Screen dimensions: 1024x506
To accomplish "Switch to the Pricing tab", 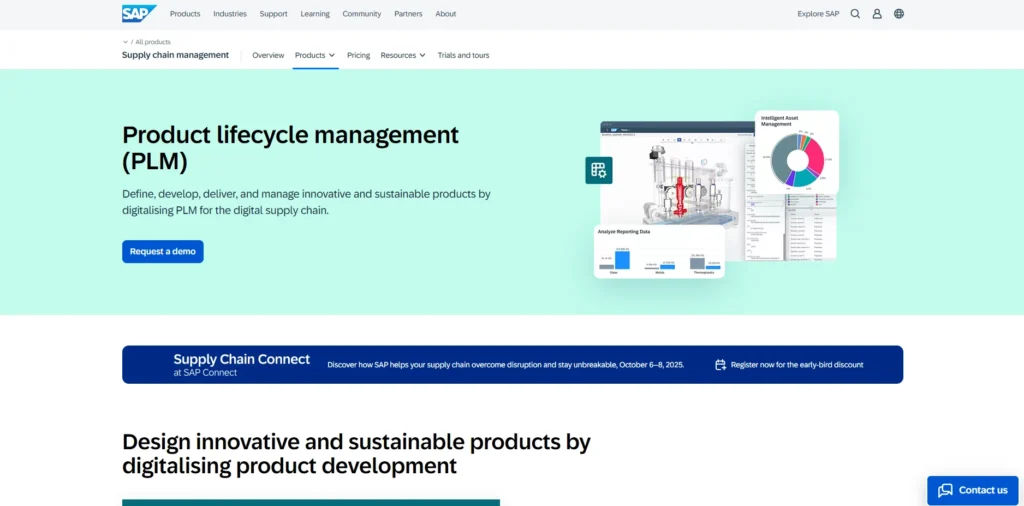I will [359, 55].
